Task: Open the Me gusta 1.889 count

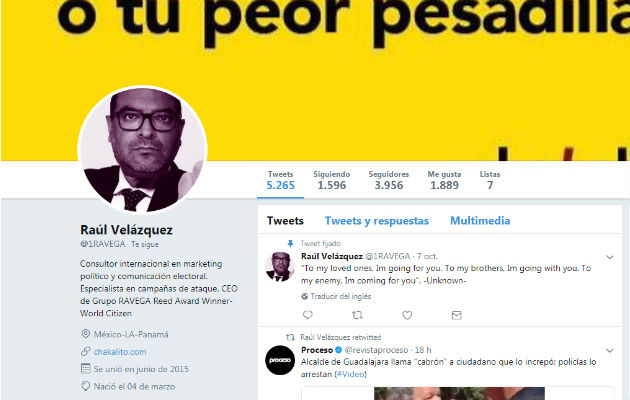Action: [x=444, y=180]
